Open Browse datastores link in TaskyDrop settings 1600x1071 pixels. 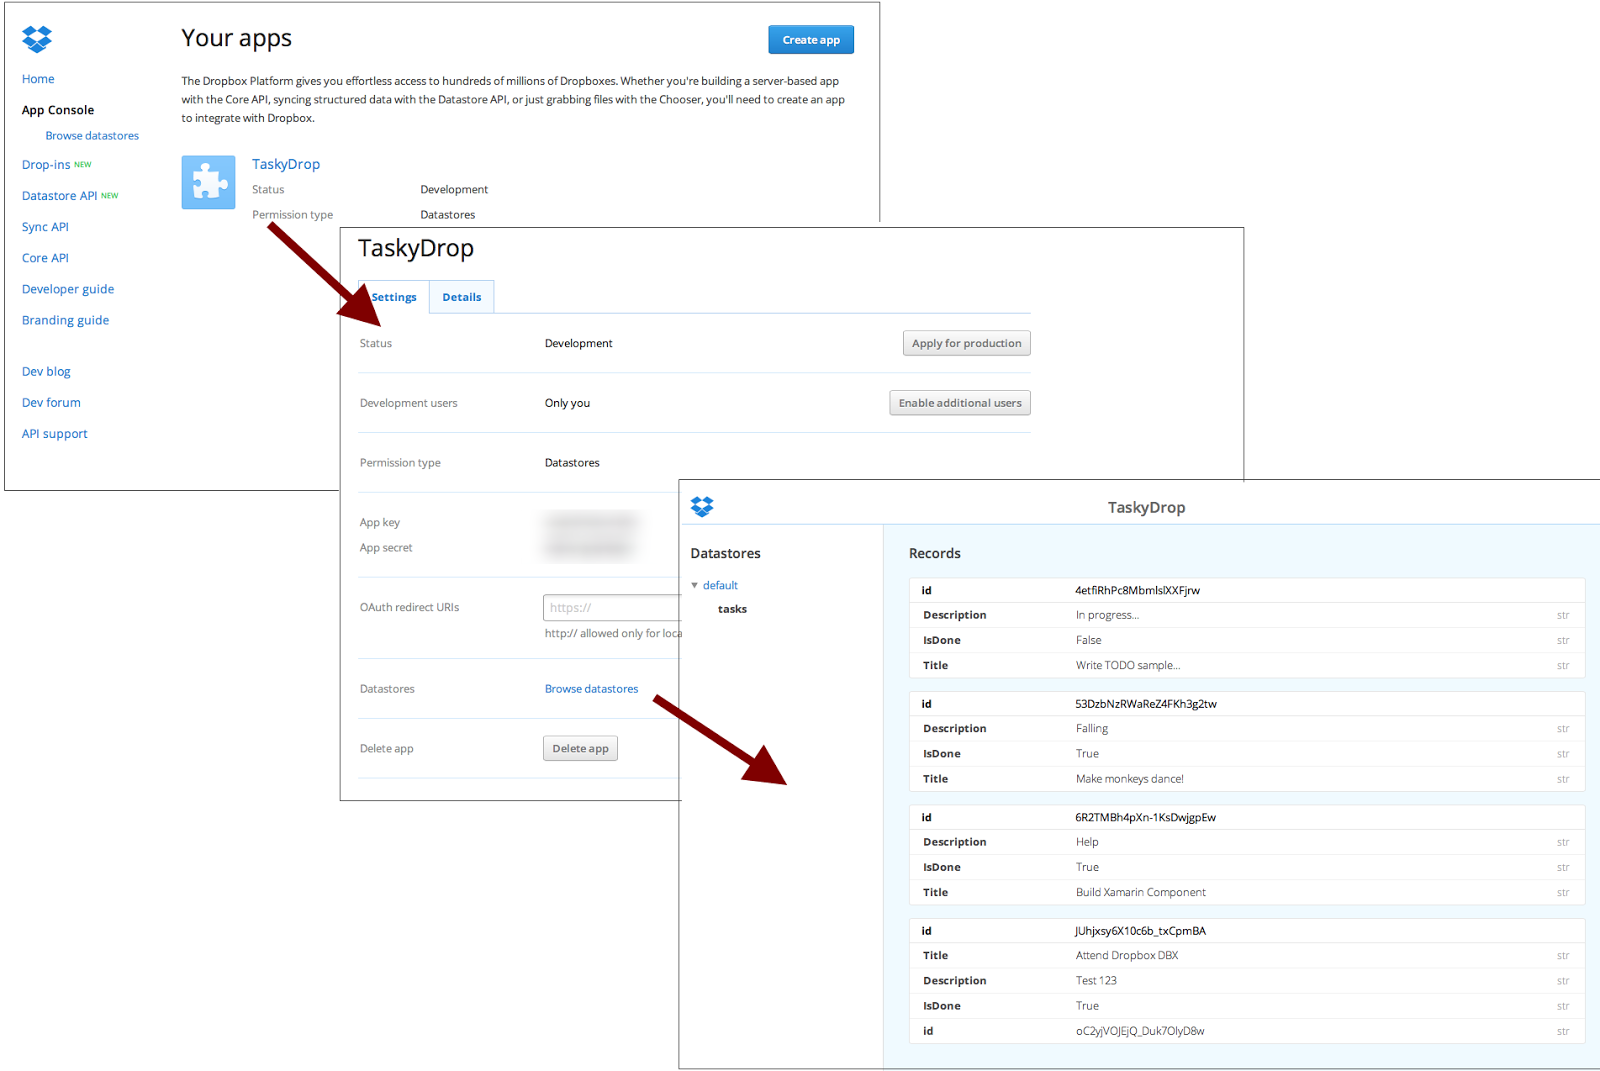(591, 689)
